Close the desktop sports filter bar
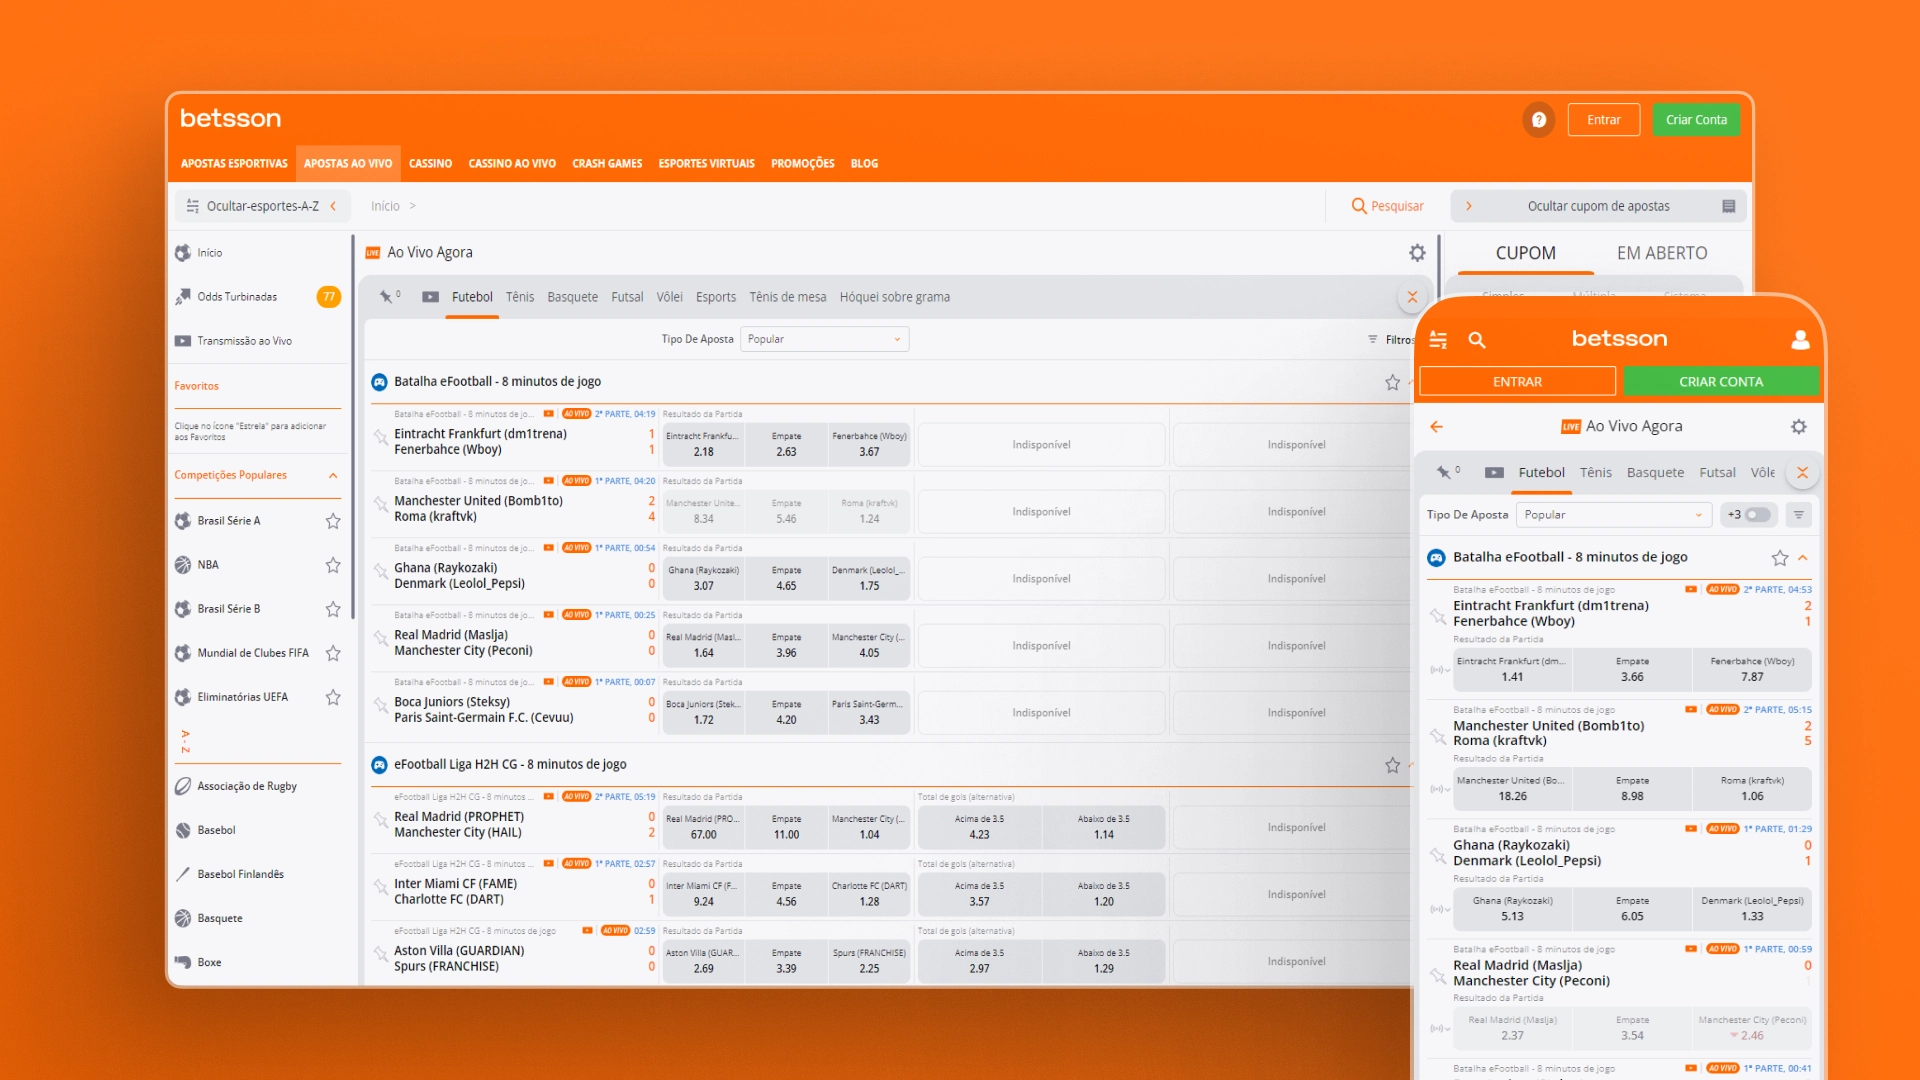Viewport: 1920px width, 1080px height. (x=1412, y=297)
